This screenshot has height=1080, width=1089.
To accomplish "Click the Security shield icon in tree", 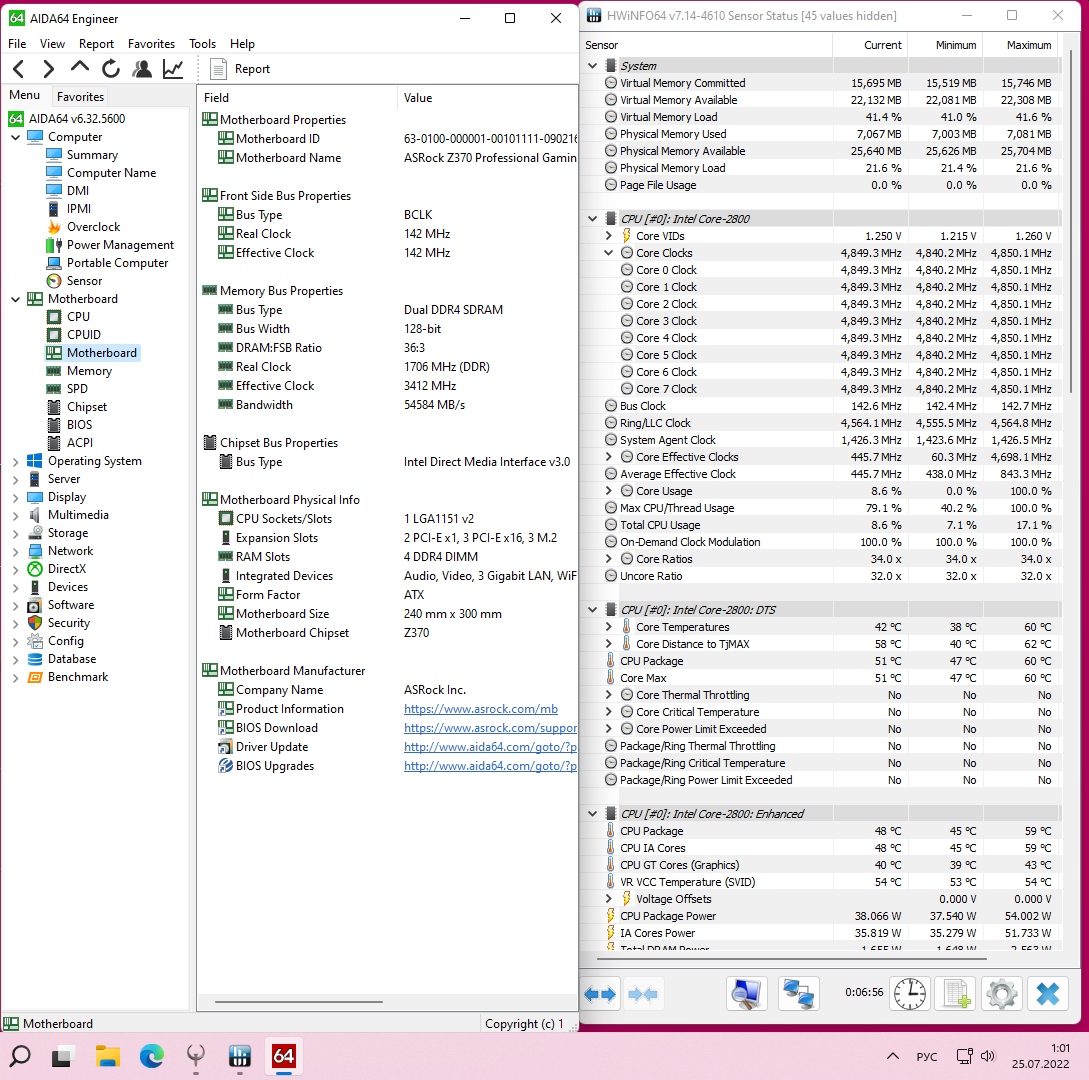I will click(x=35, y=623).
